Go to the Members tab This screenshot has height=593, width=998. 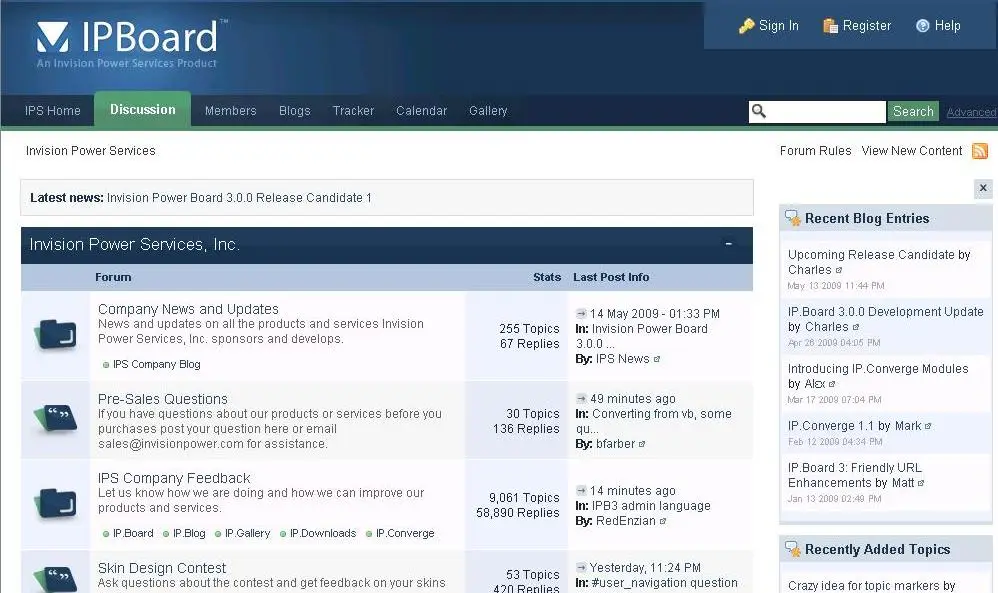point(230,111)
